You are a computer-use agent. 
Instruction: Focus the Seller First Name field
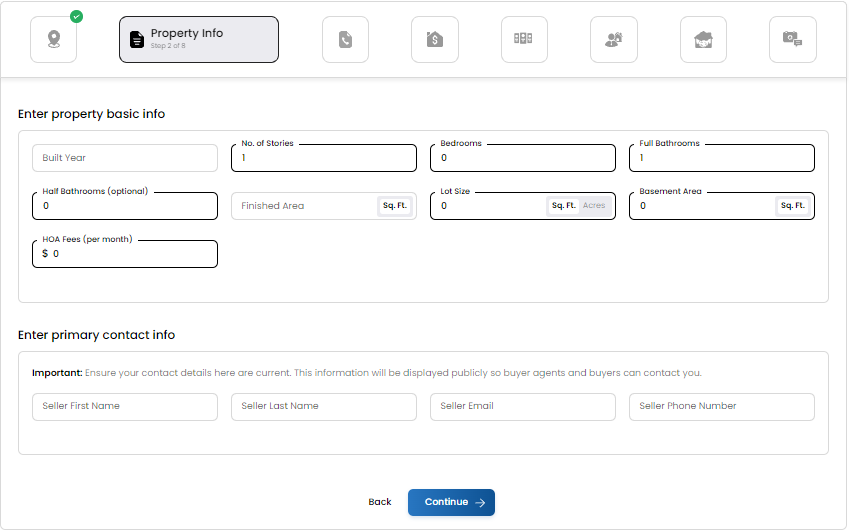[125, 406]
